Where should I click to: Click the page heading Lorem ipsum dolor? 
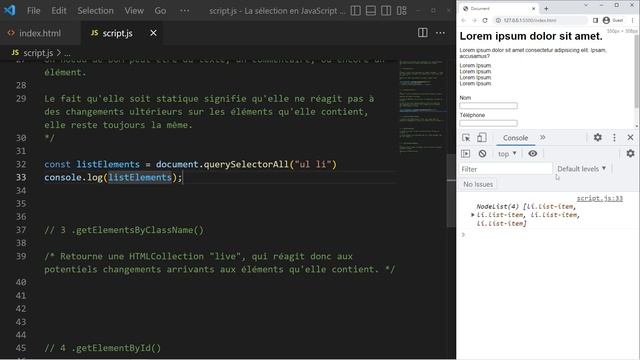(x=531, y=36)
